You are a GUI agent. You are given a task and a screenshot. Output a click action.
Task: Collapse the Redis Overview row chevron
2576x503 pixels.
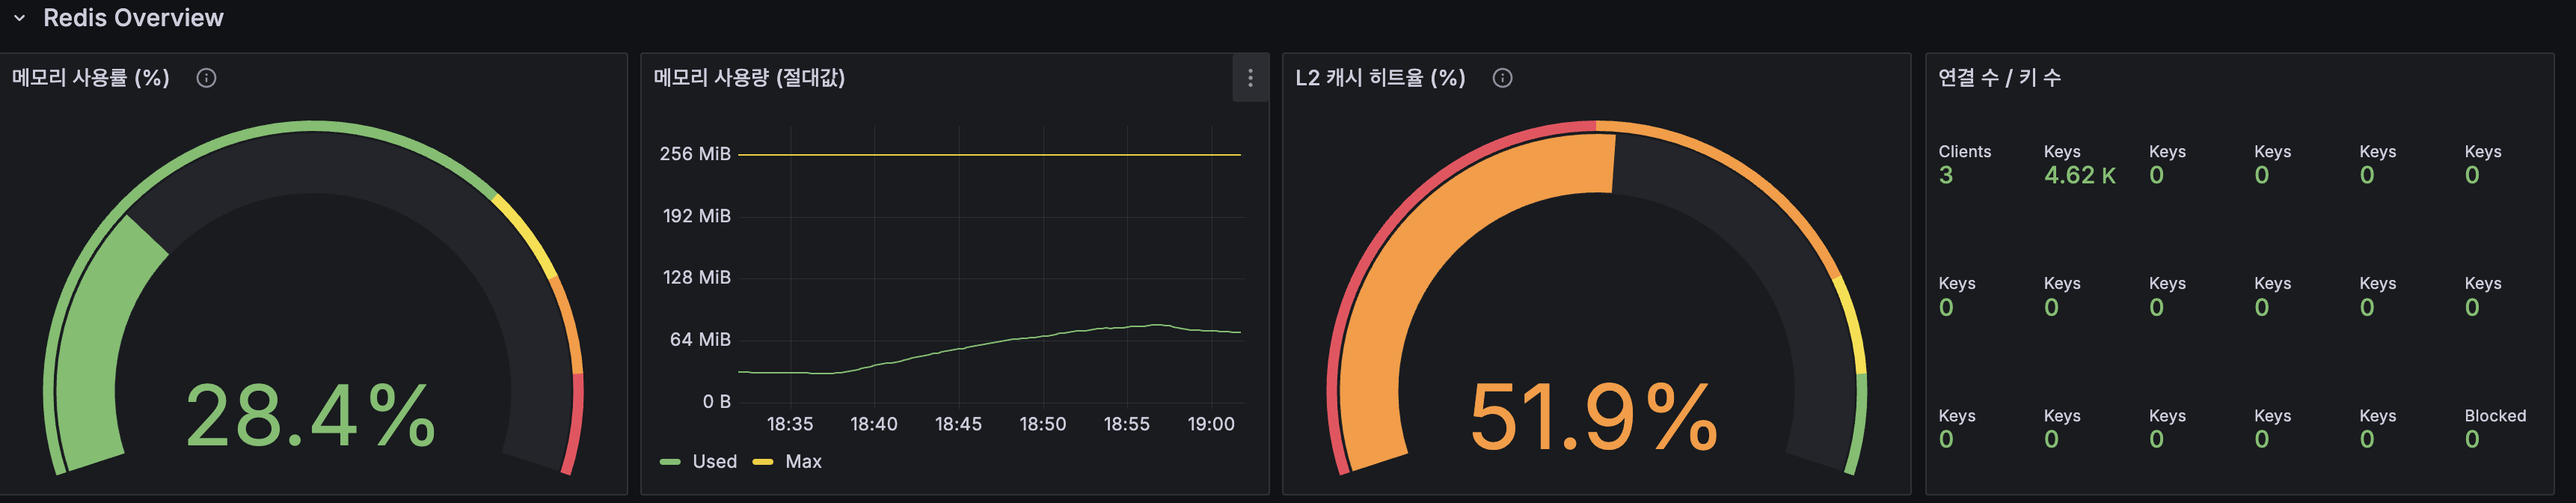[19, 18]
